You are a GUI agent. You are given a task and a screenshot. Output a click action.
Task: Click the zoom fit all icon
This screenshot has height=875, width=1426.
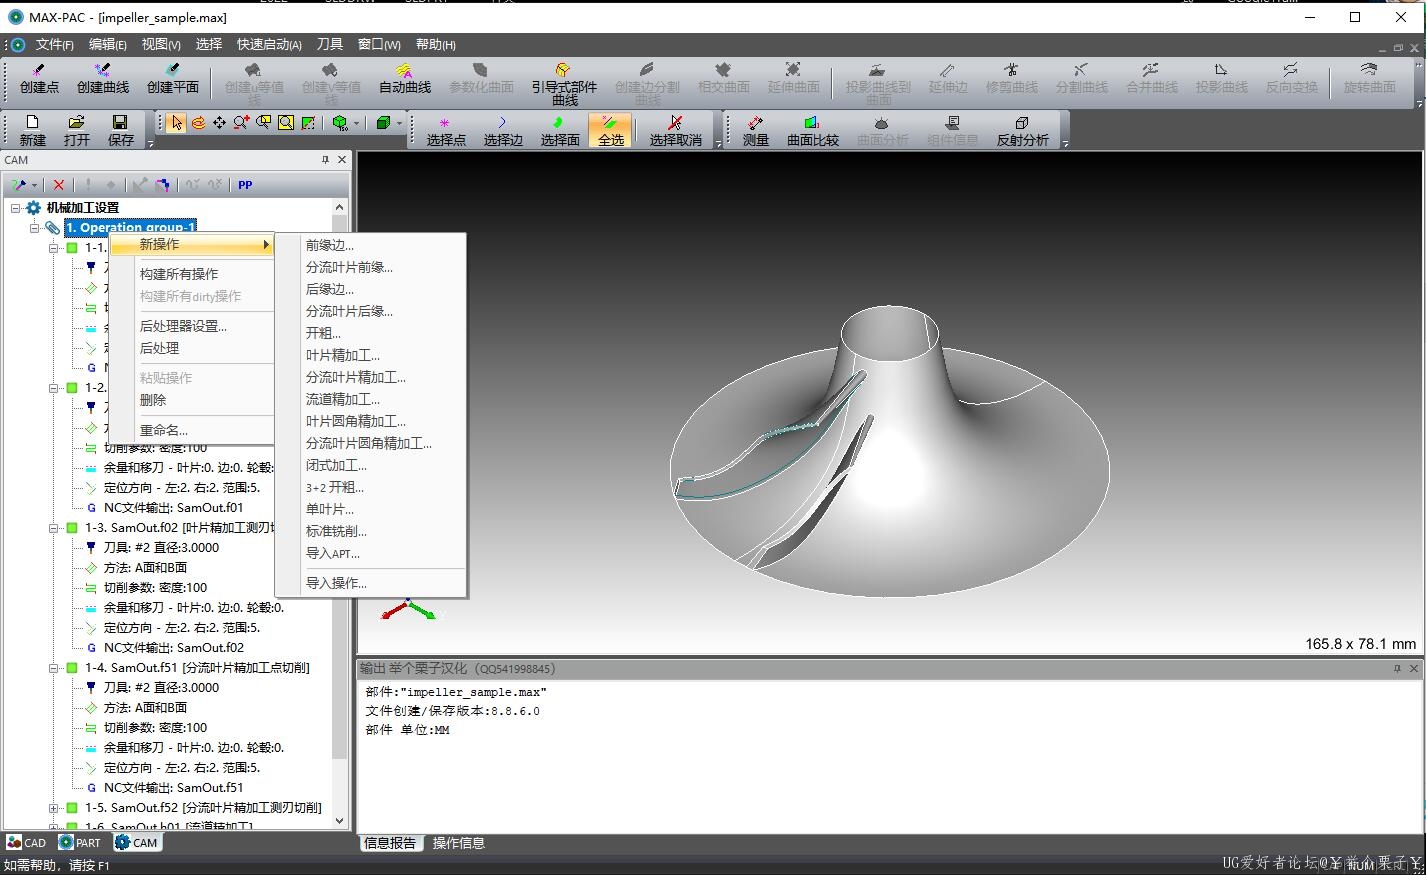click(x=286, y=123)
